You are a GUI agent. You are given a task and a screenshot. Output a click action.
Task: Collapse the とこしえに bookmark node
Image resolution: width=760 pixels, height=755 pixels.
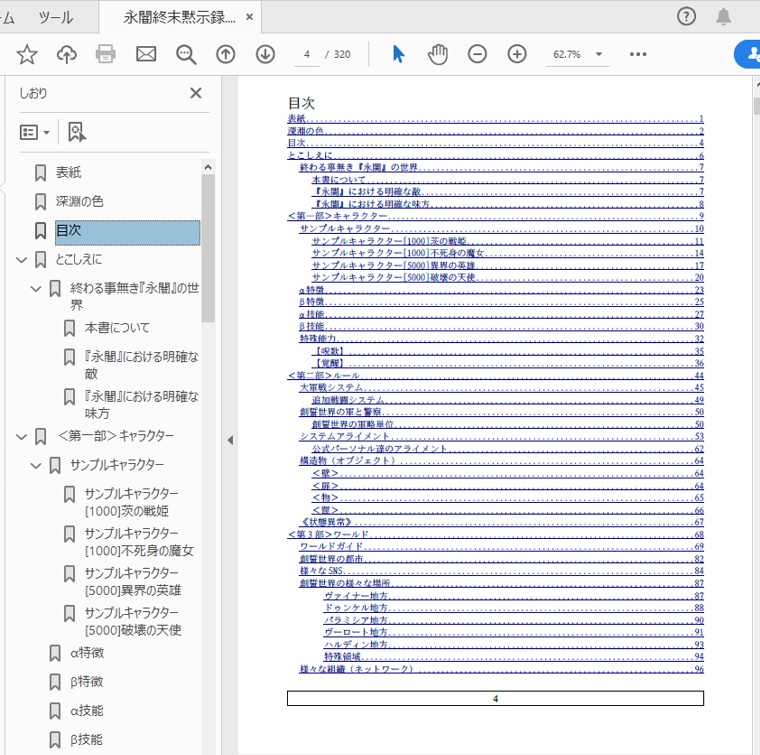pos(21,260)
